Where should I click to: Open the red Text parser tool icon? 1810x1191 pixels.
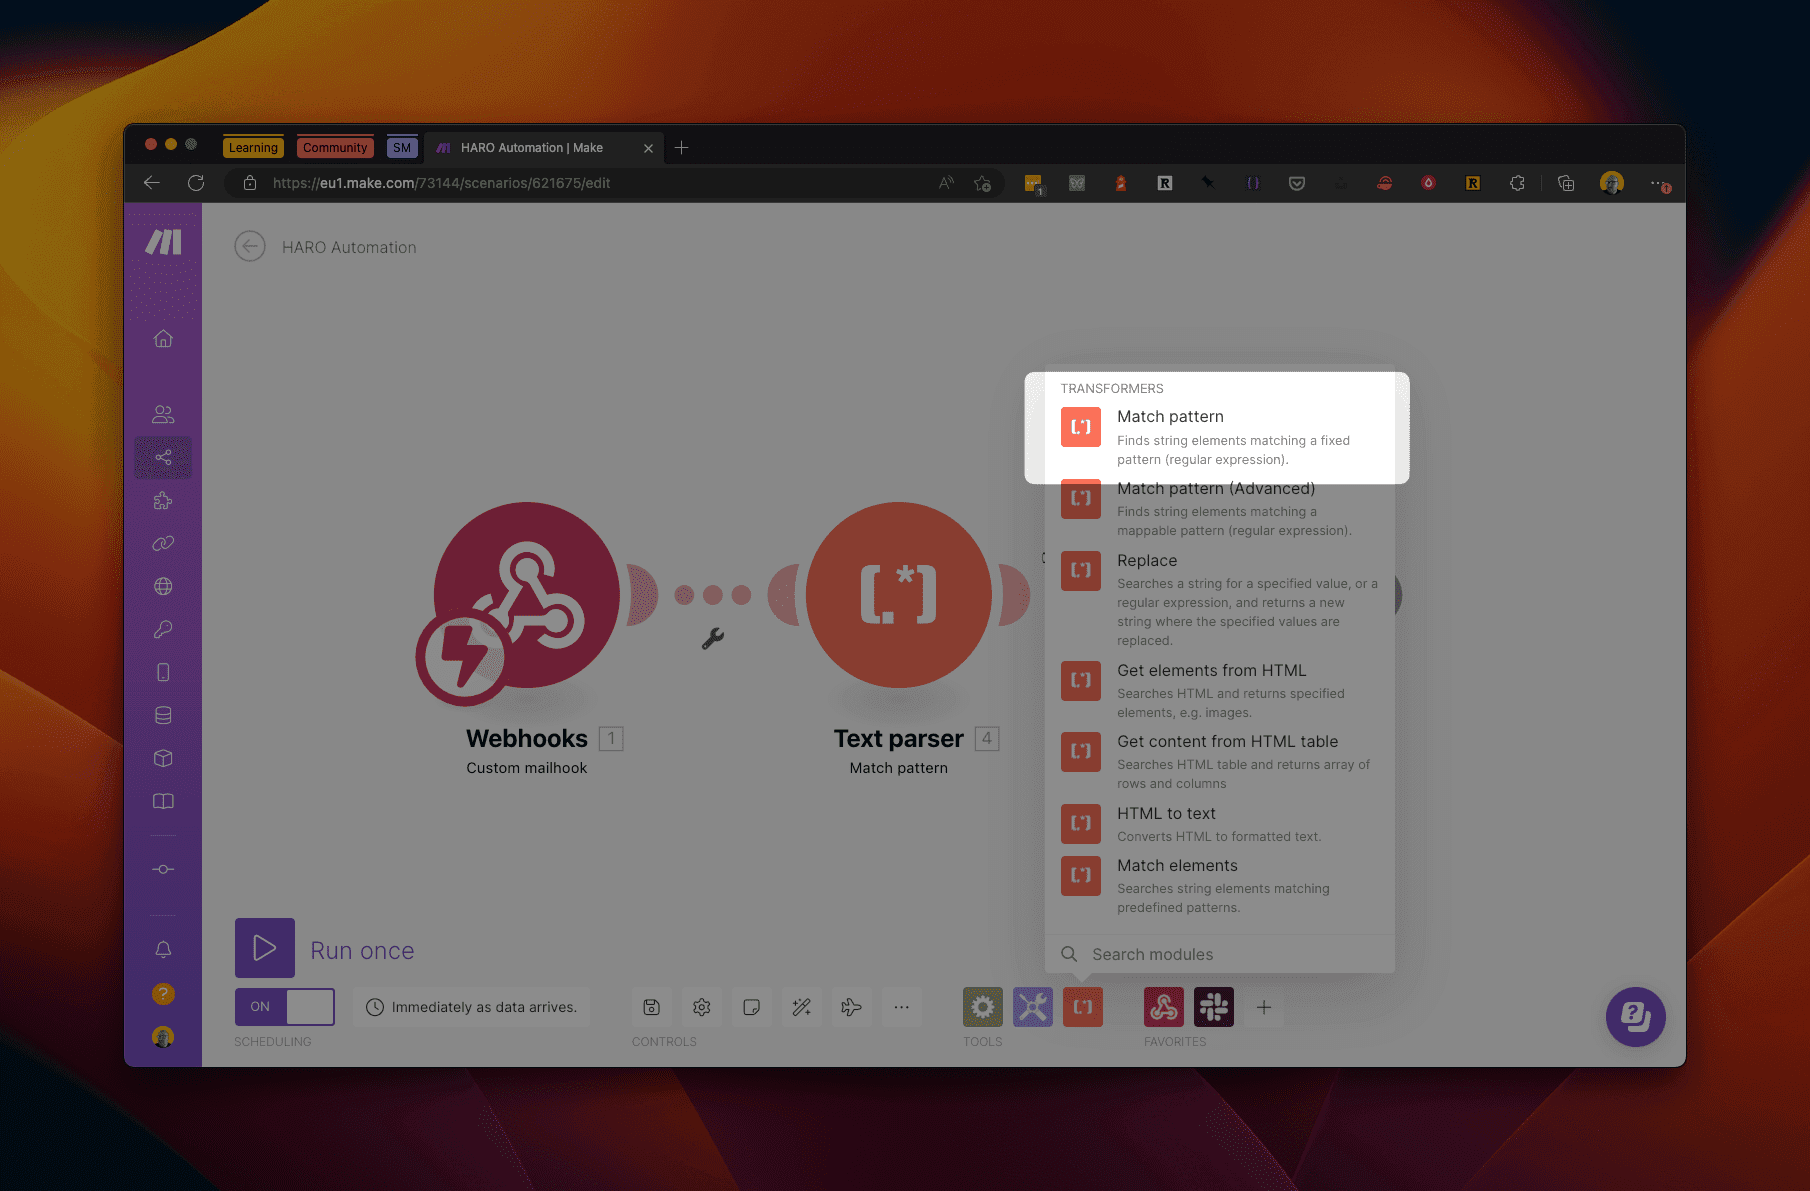click(x=1083, y=1007)
